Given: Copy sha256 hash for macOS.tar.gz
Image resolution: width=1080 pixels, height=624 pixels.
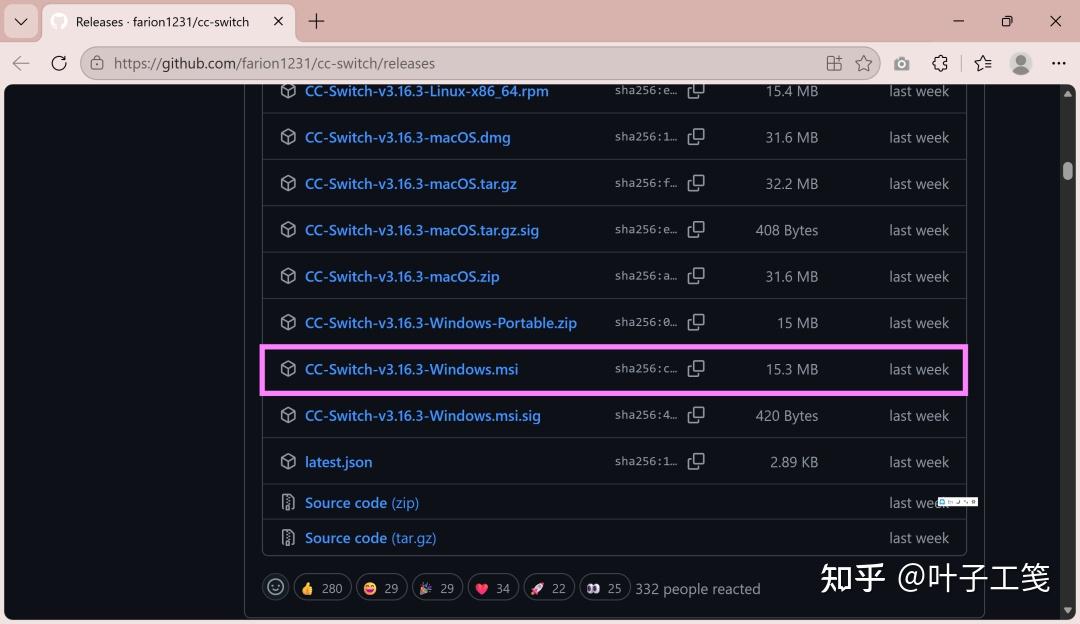Looking at the screenshot, I should pyautogui.click(x=696, y=183).
